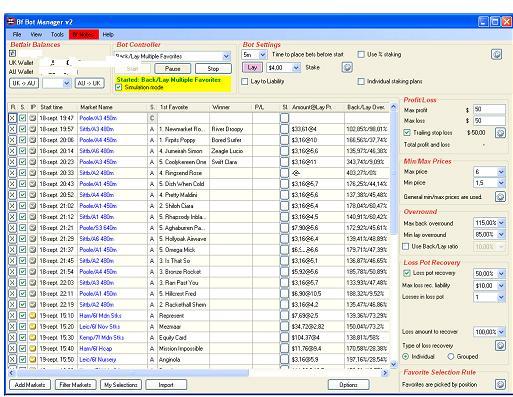513x397 pixels.
Task: Open View menu
Action: pyautogui.click(x=36, y=34)
